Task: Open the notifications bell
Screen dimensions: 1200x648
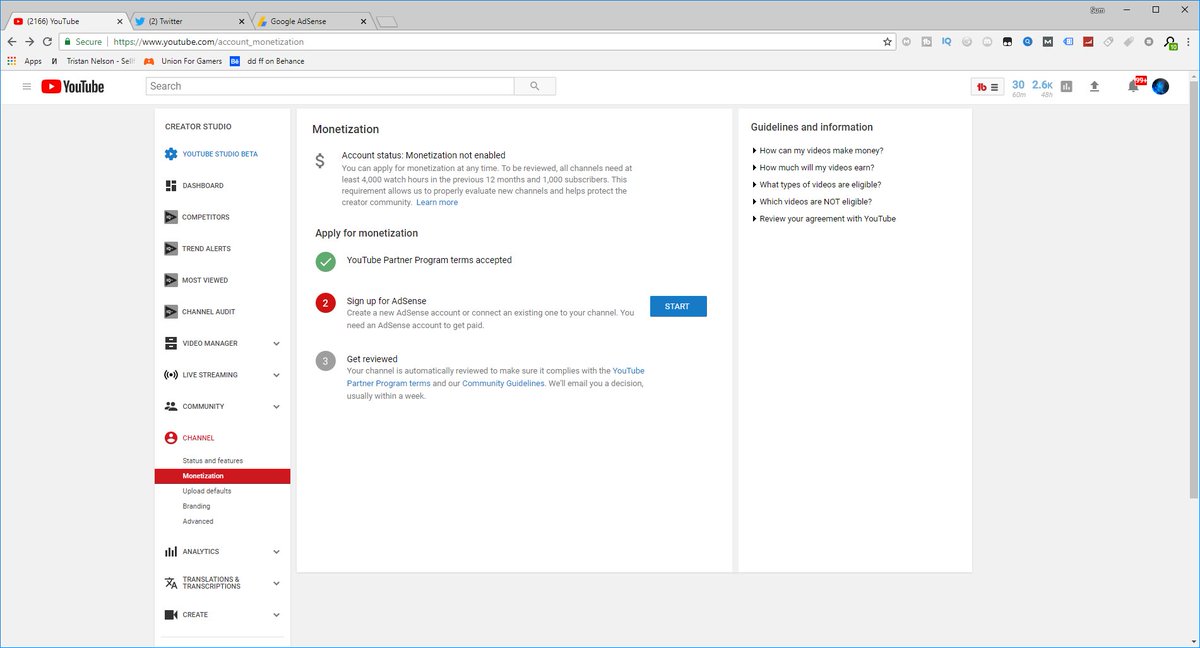Action: pos(1133,86)
